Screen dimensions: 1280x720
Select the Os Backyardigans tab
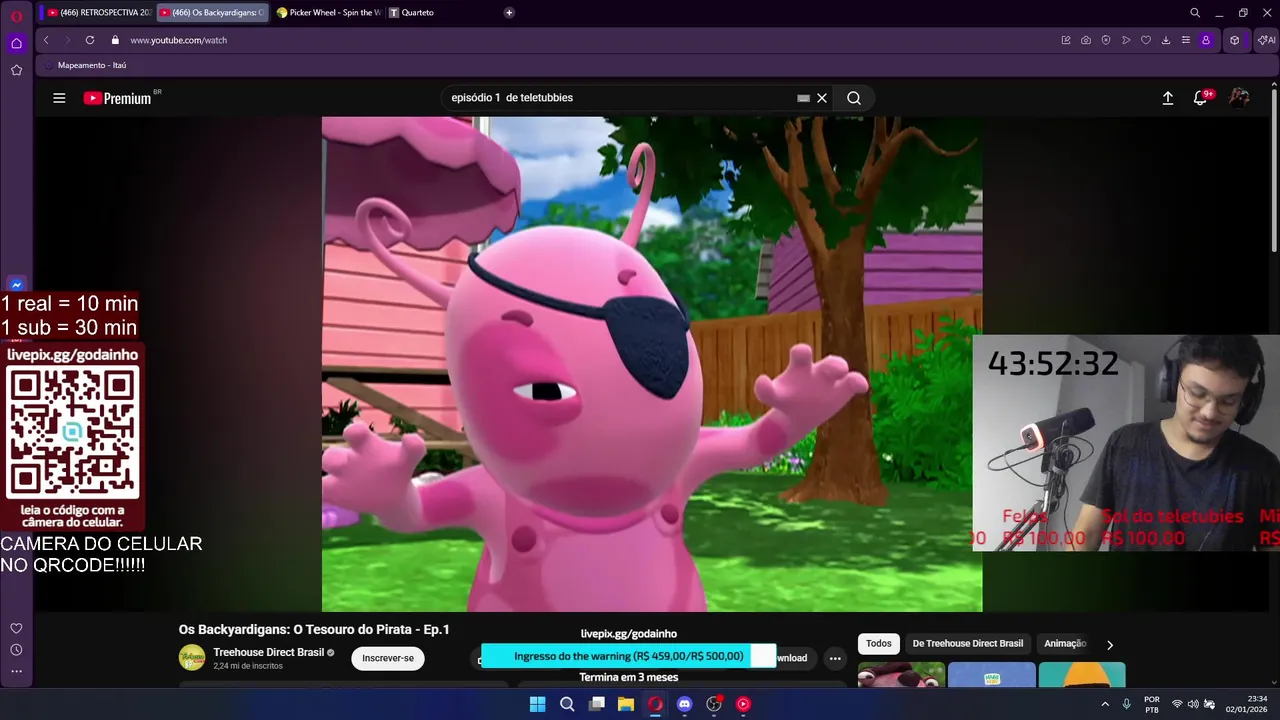[x=212, y=13]
